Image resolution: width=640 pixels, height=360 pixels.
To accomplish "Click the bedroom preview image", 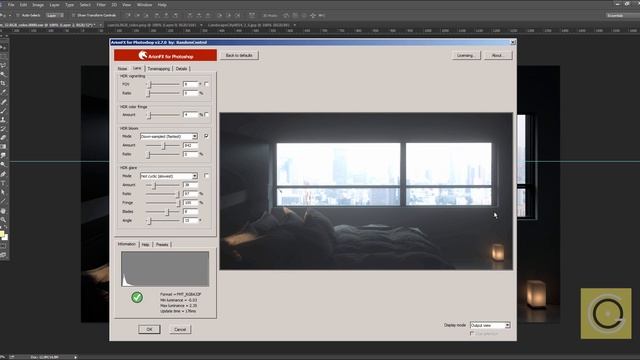I will pos(366,191).
